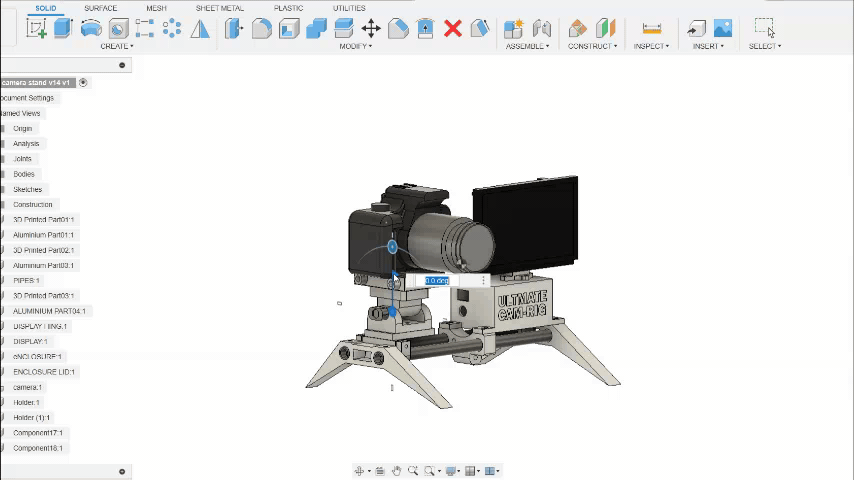Image resolution: width=854 pixels, height=480 pixels.
Task: Switch to the SURFACE tab
Action: point(101,8)
